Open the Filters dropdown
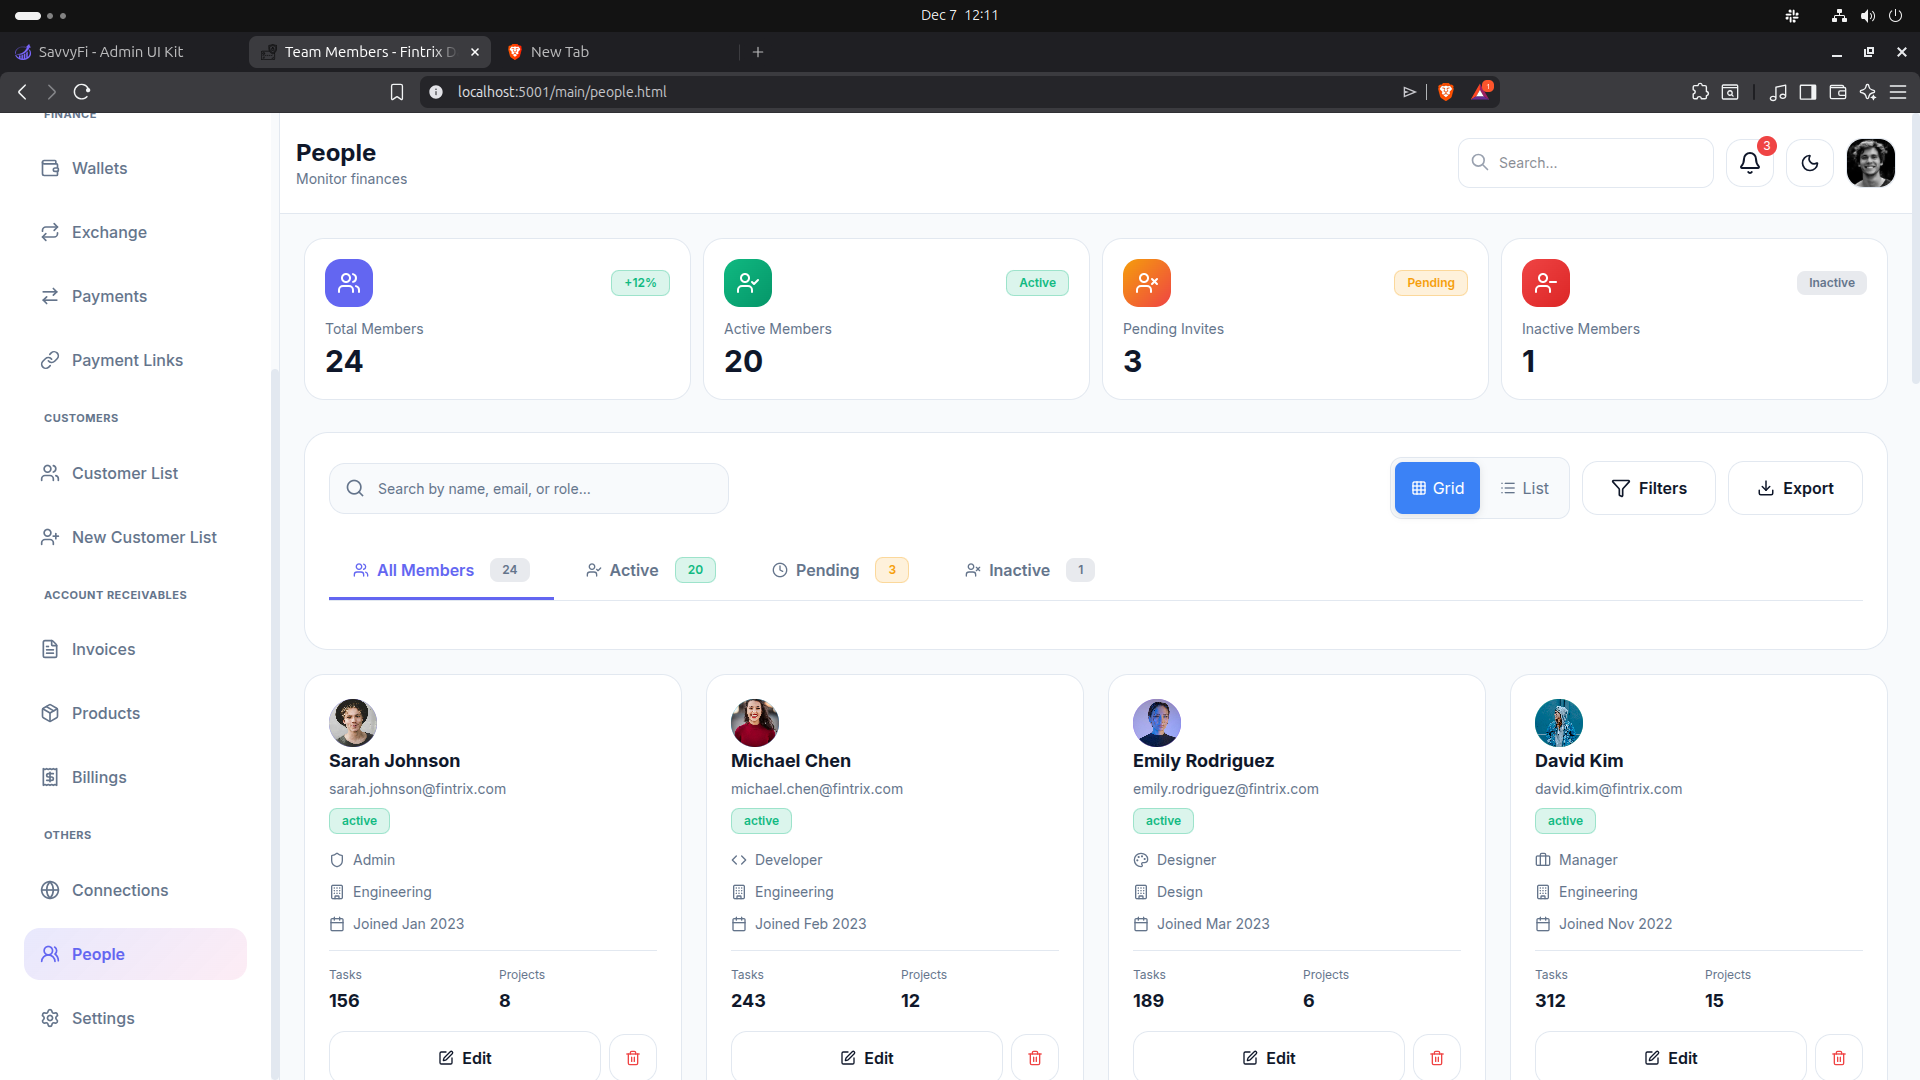This screenshot has width=1920, height=1080. click(1648, 488)
